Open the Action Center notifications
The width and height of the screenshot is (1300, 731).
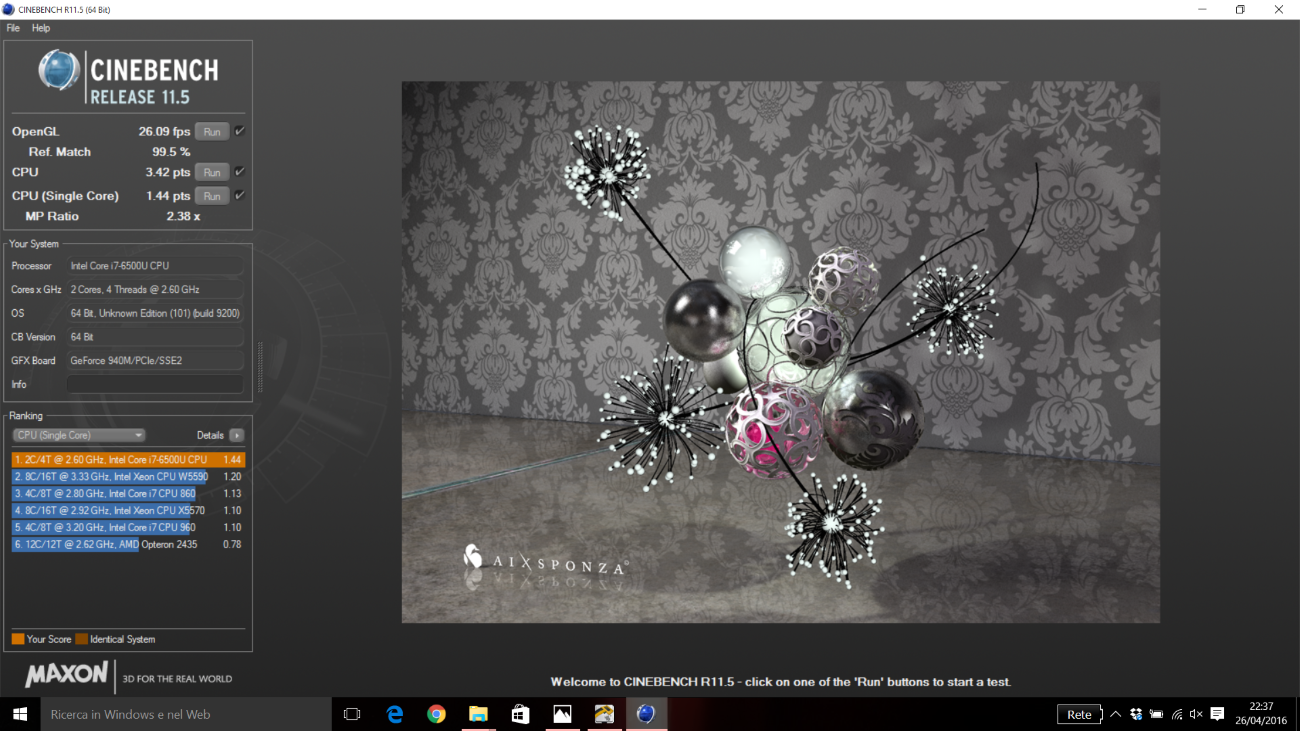pos(1217,714)
